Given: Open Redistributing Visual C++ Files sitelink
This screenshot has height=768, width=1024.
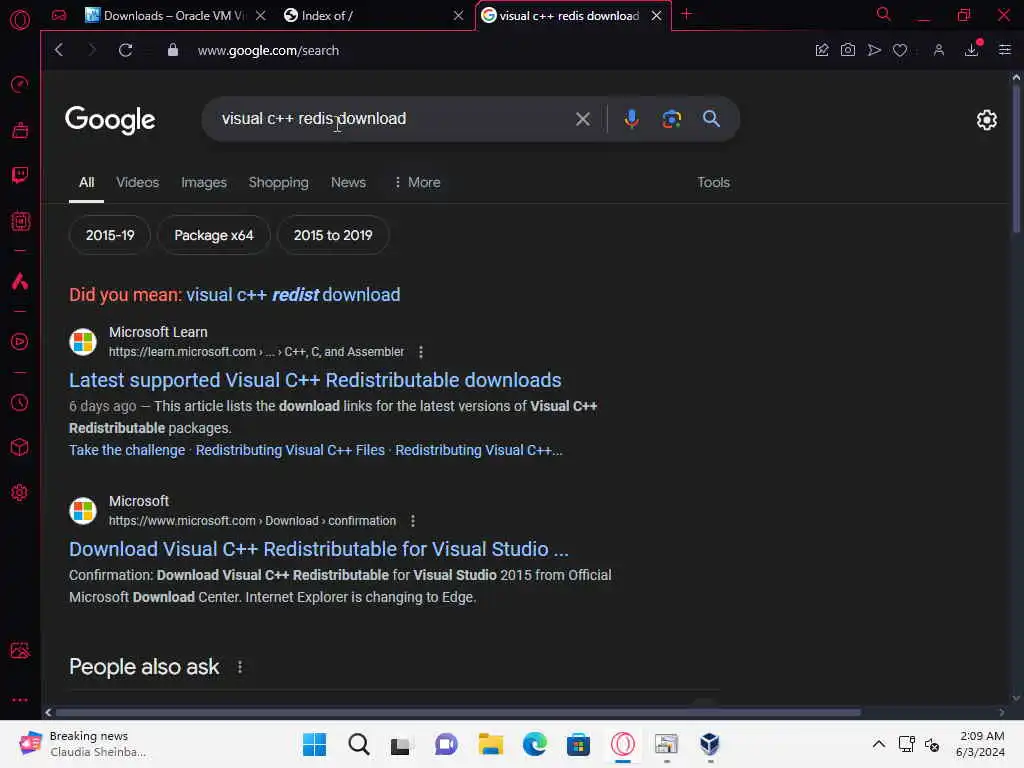Looking at the screenshot, I should click(290, 451).
